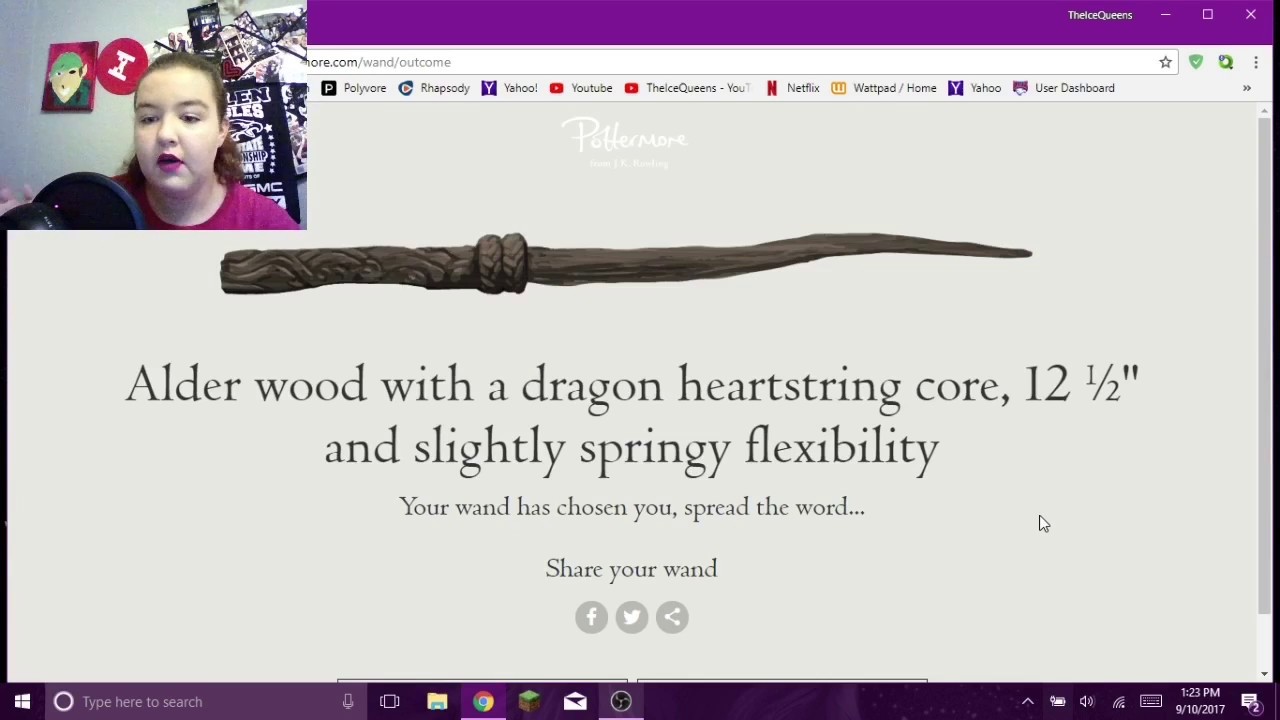Open the Polyvore bookmark
1280x720 pixels.
point(354,88)
